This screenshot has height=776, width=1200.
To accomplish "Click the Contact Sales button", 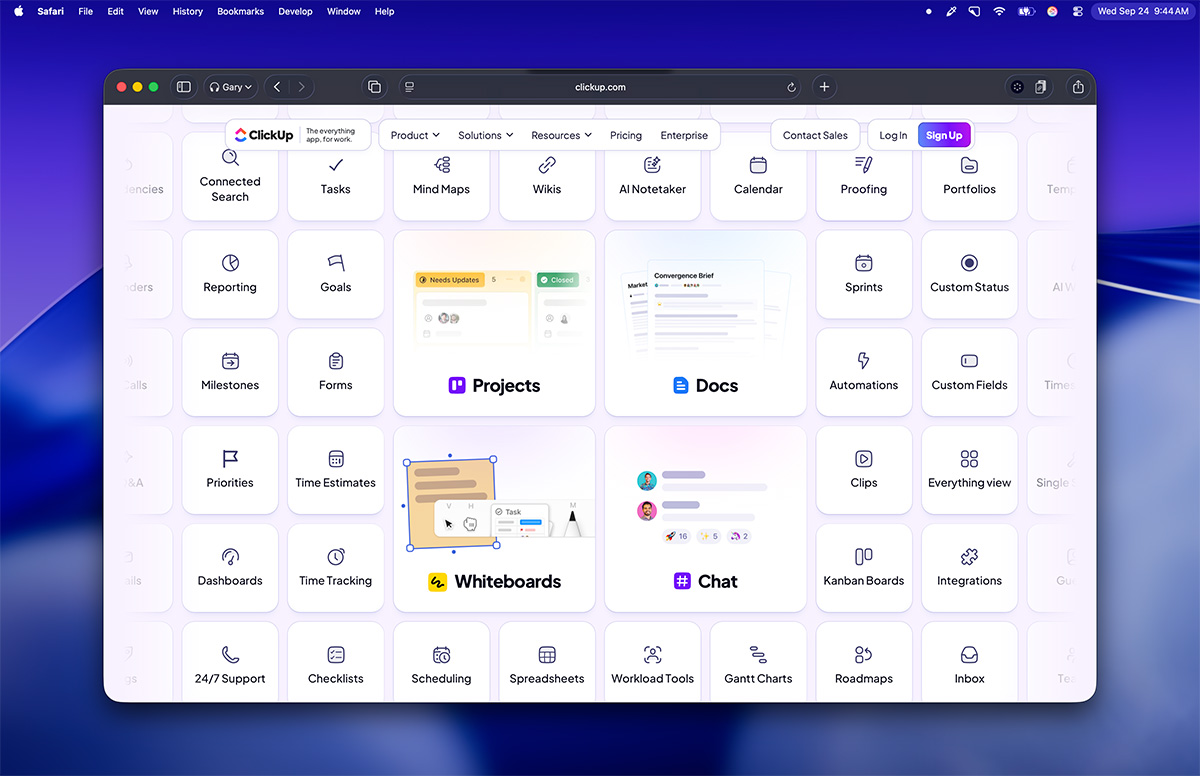I will tap(815, 135).
